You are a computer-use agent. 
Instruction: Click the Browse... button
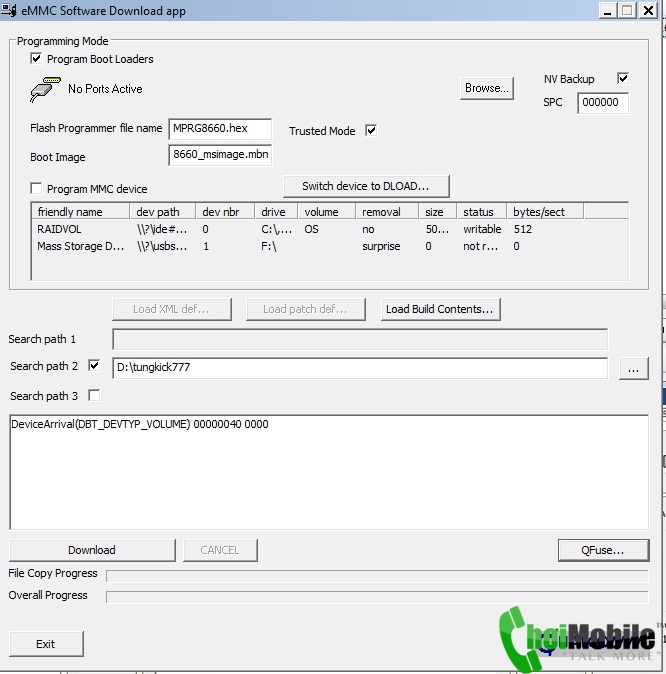click(x=486, y=88)
